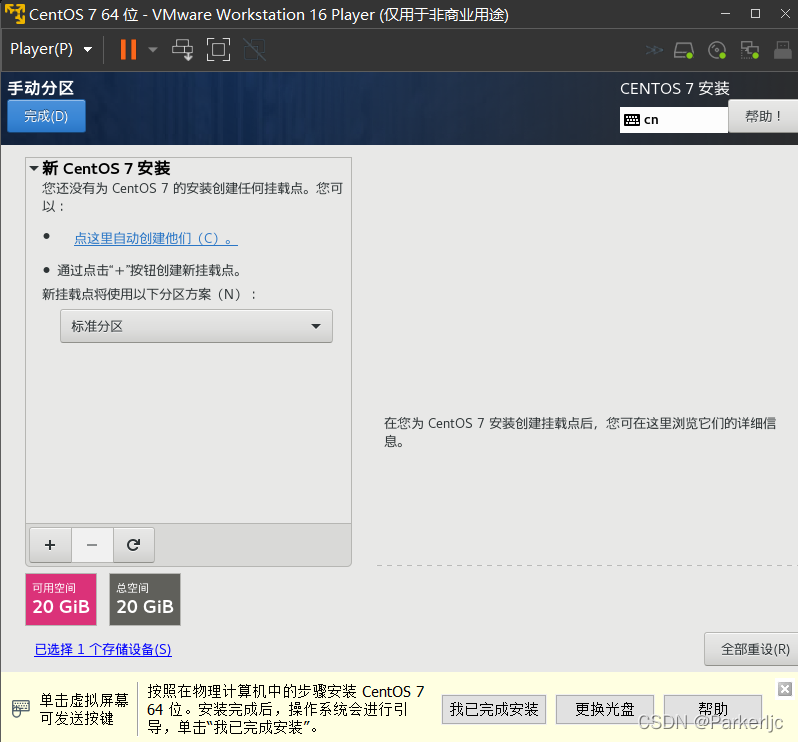798x742 pixels.
Task: Open the network adapter device icon
Action: click(x=750, y=50)
